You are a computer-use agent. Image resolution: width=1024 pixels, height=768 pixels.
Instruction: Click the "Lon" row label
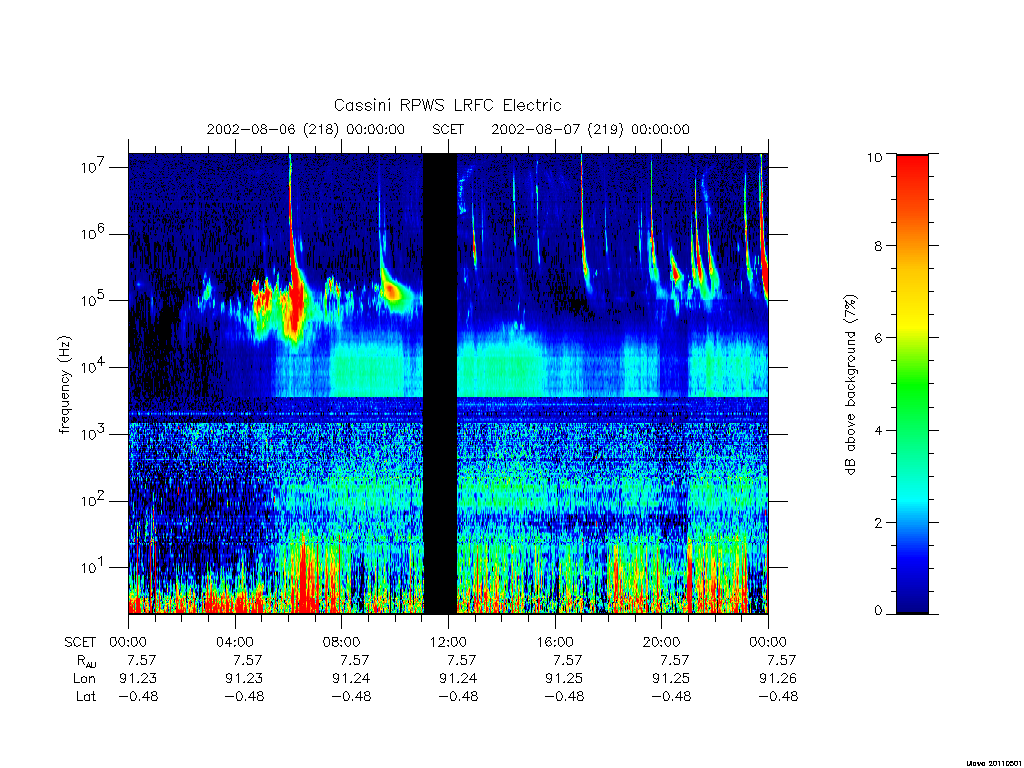pos(84,679)
